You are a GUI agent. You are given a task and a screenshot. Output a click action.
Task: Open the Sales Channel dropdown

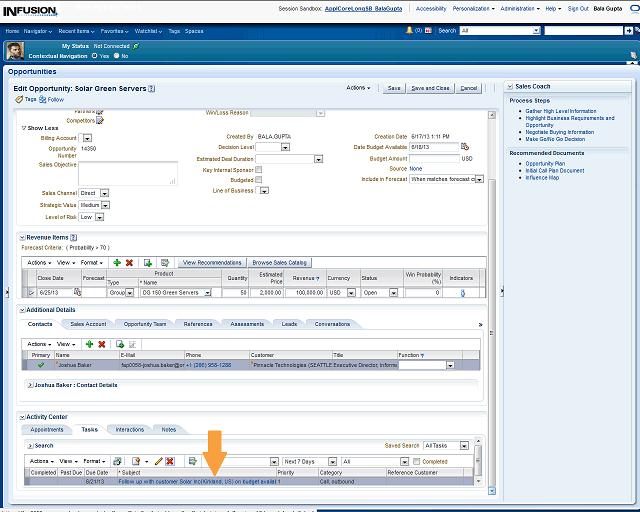(103, 193)
